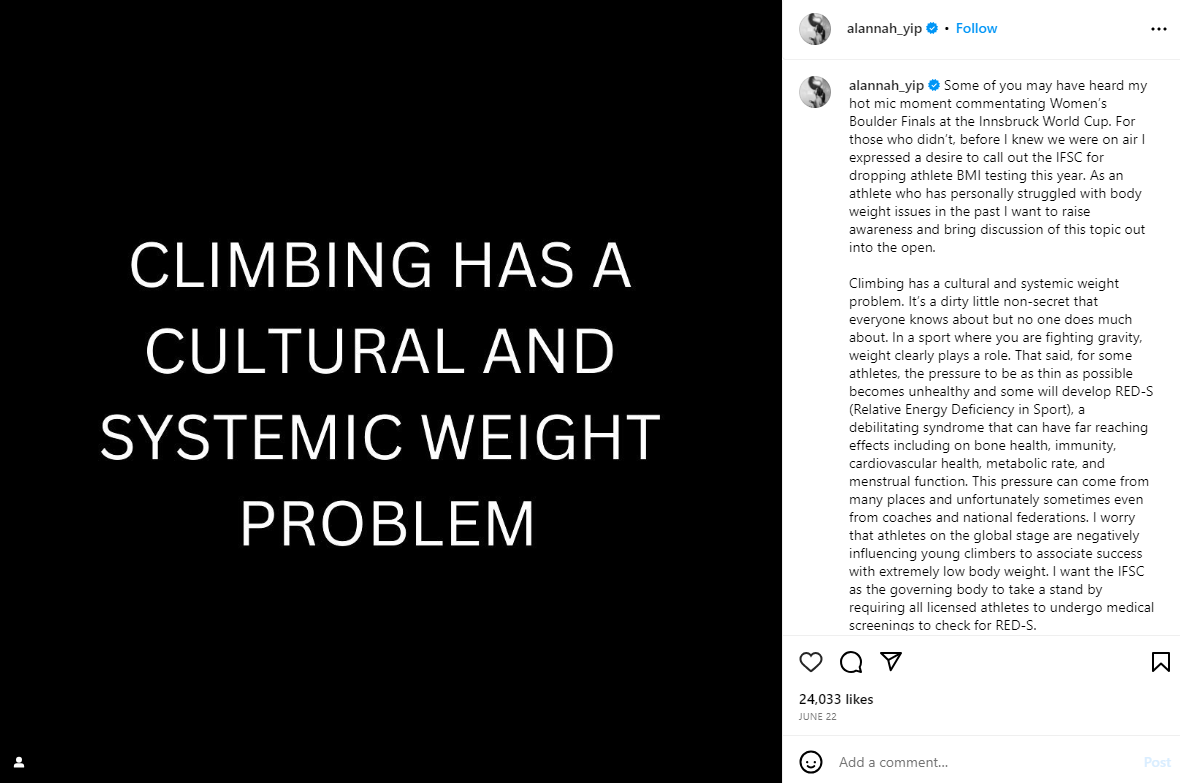
Task: Click the tagged people icon on image
Action: (x=20, y=762)
